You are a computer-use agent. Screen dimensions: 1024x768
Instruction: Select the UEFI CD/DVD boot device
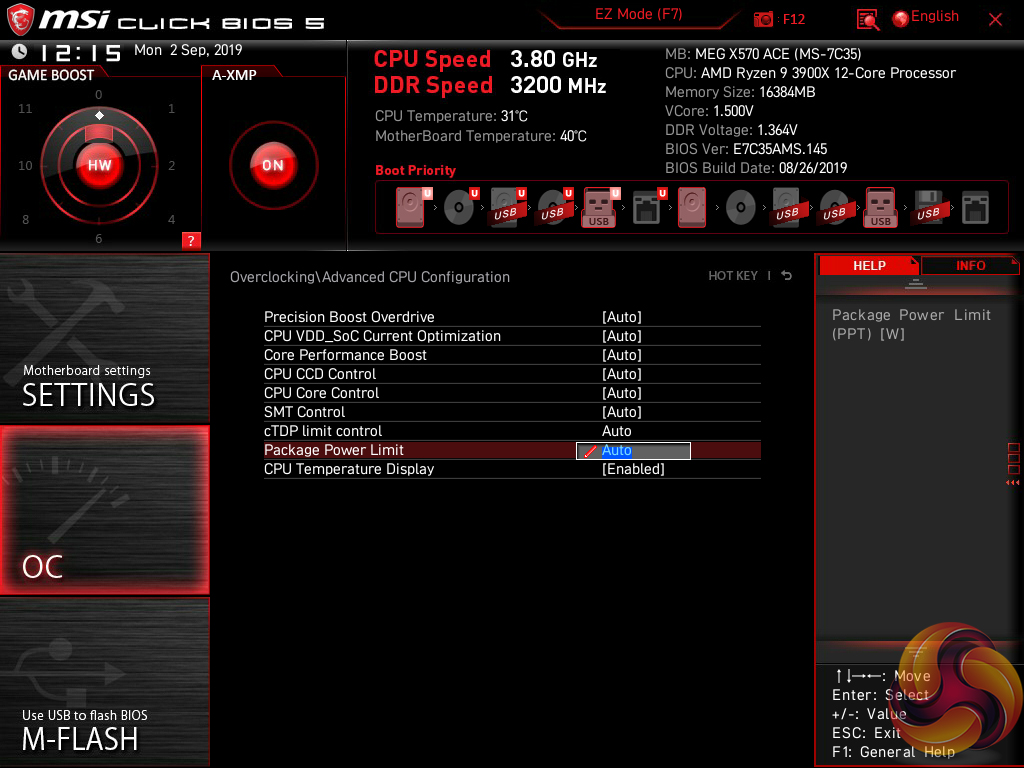[x=460, y=207]
